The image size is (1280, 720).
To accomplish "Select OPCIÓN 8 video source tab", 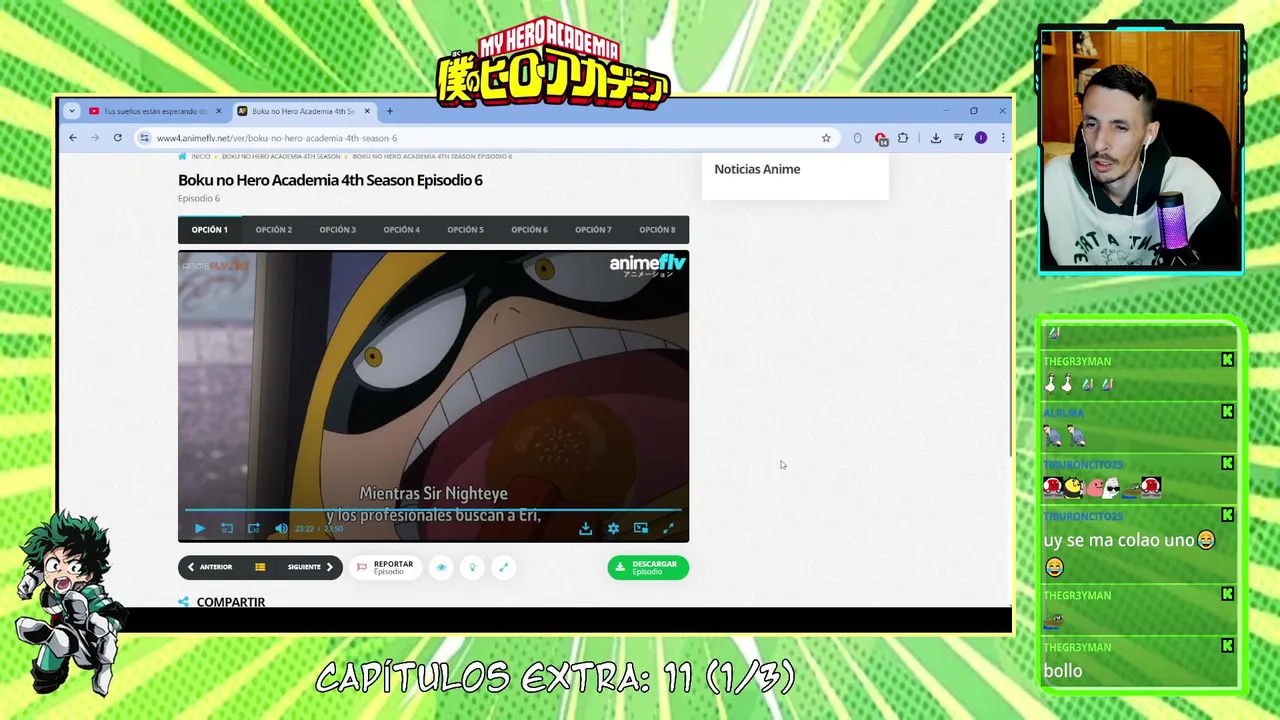I will click(x=657, y=230).
